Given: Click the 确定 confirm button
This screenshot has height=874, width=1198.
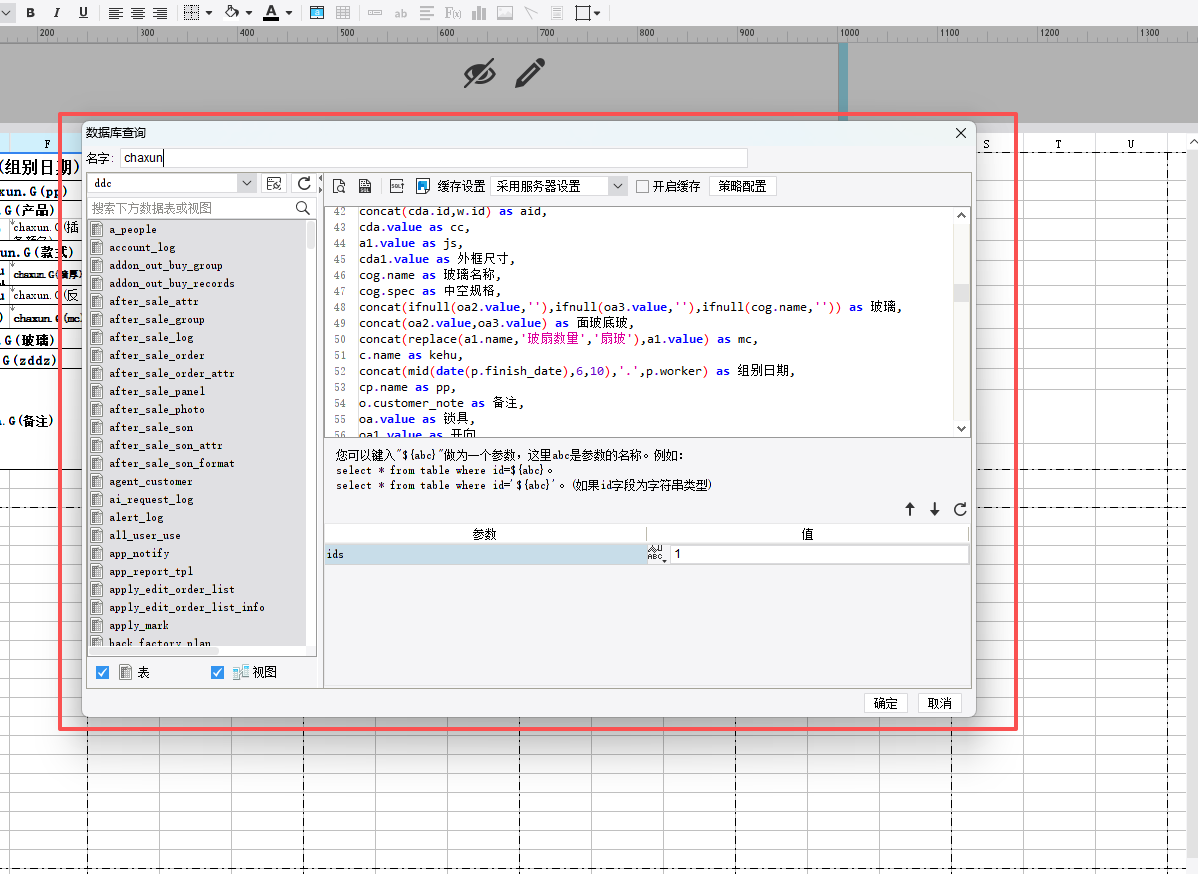Looking at the screenshot, I should [x=886, y=703].
